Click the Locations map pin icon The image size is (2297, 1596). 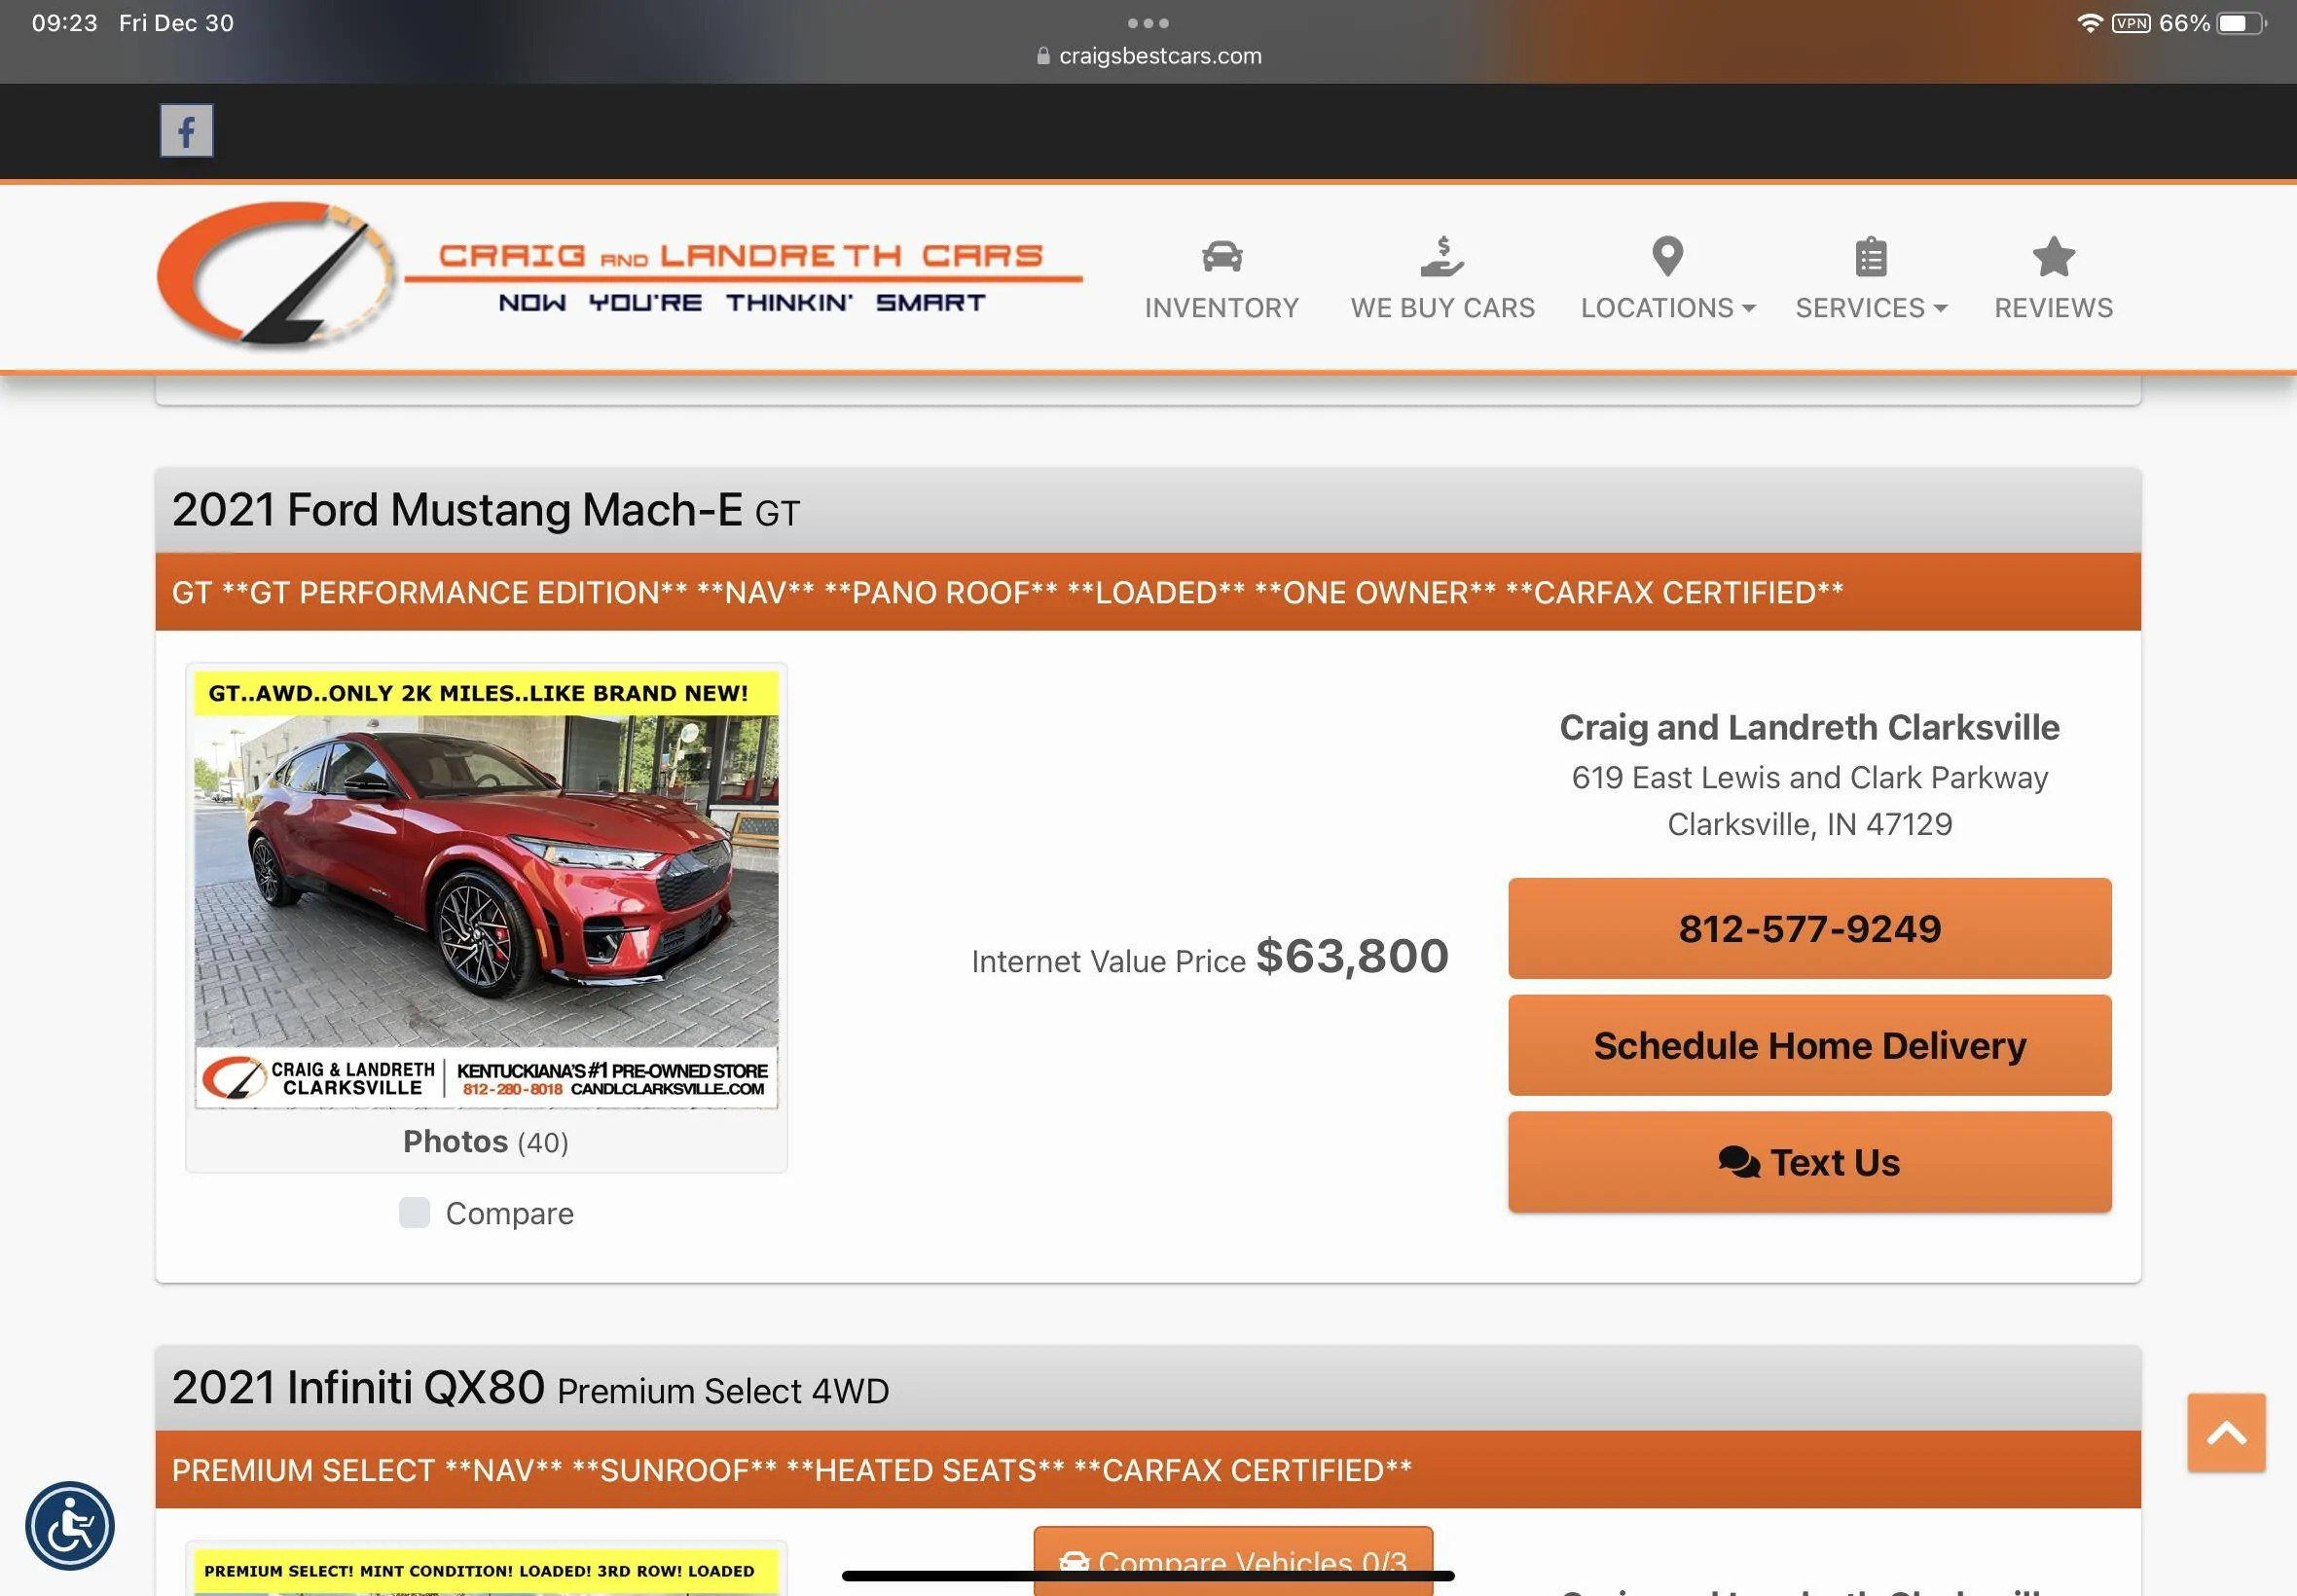1667,256
